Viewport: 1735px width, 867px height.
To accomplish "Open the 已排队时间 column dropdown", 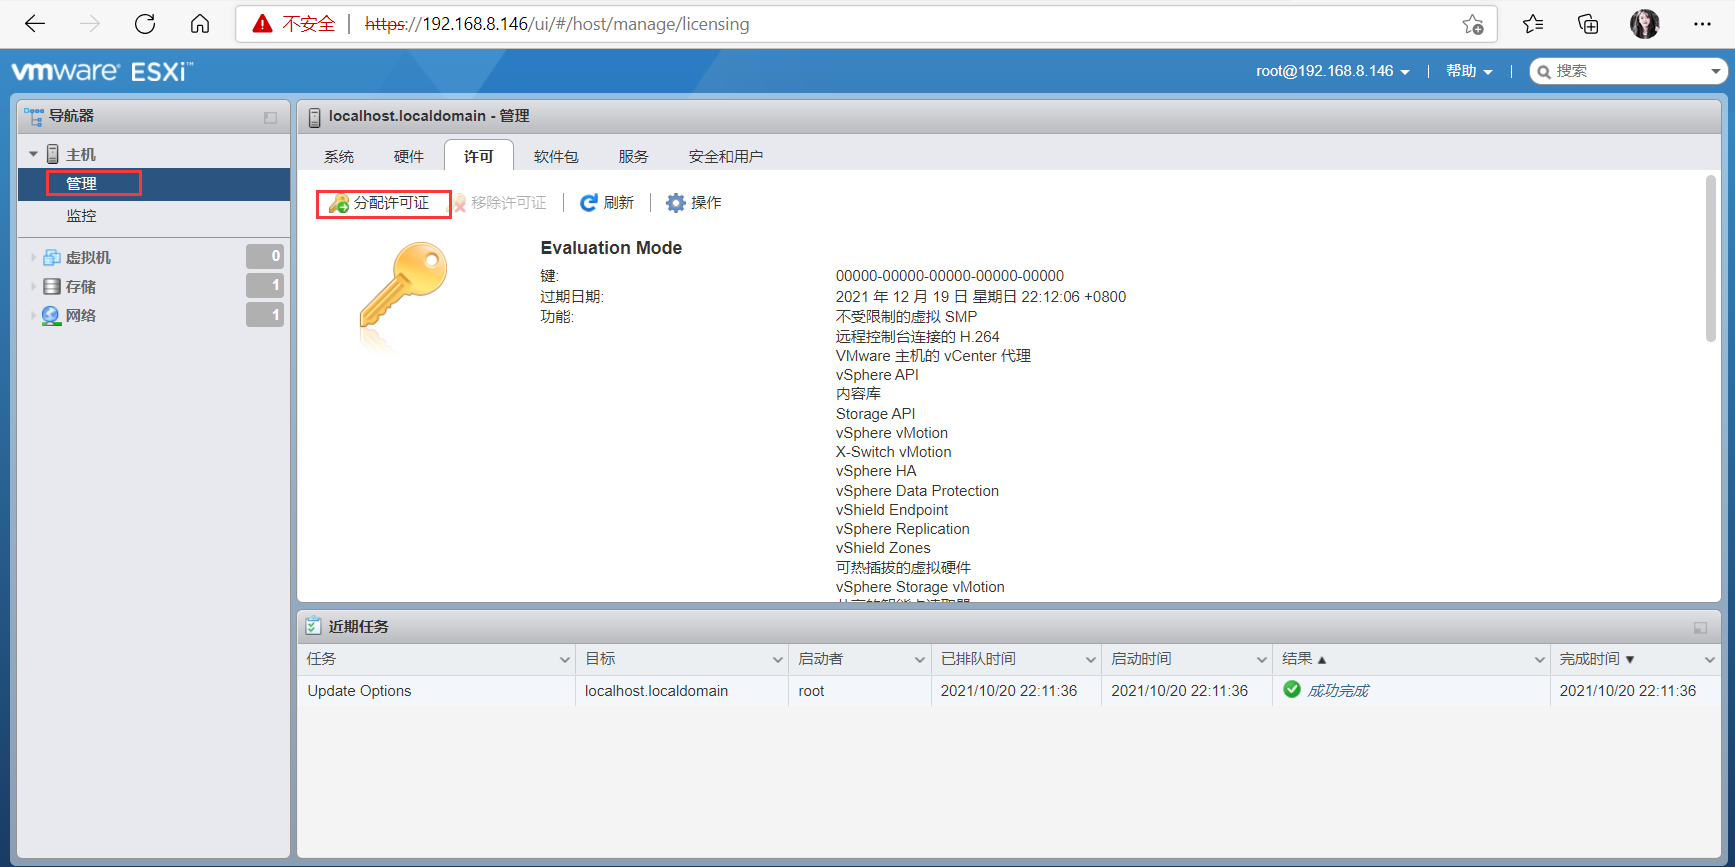I will click(1091, 659).
